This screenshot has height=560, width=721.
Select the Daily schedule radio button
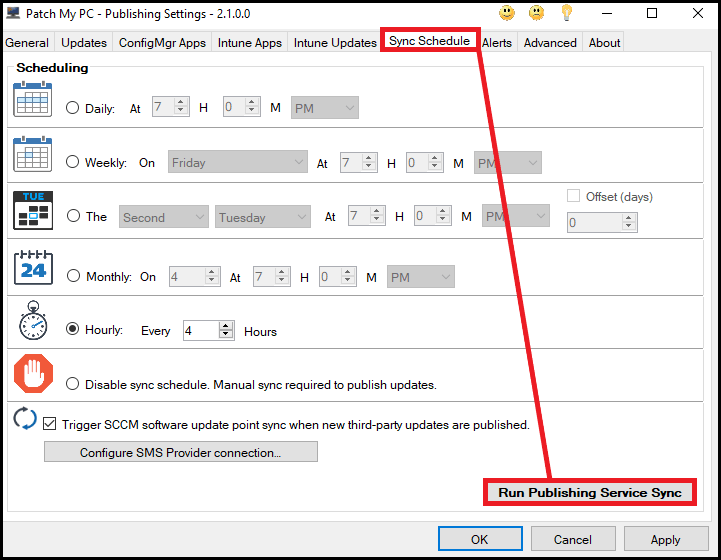(72, 108)
